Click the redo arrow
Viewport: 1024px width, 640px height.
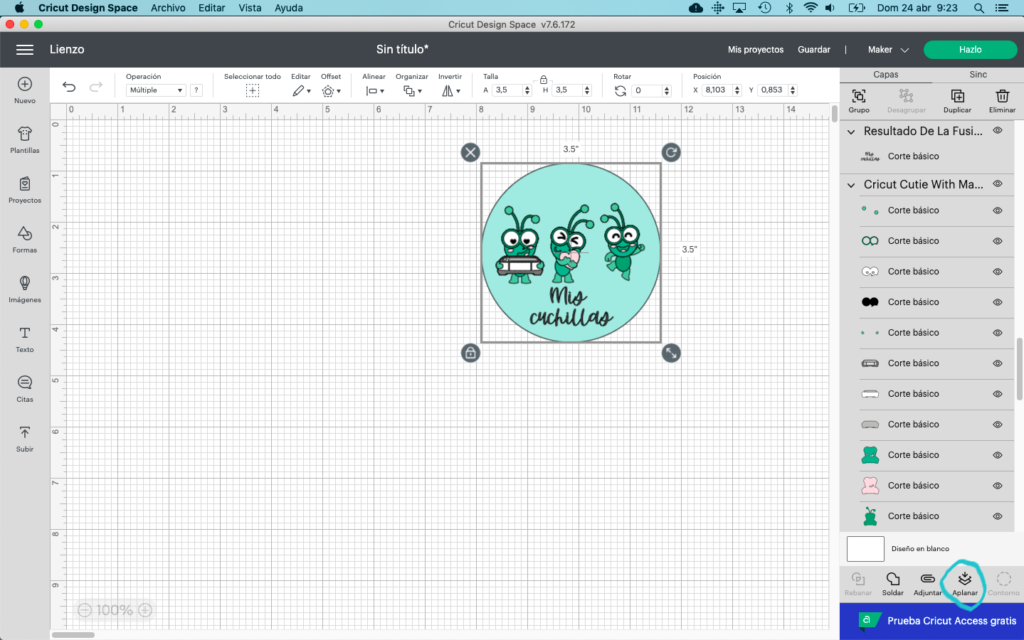[x=95, y=88]
